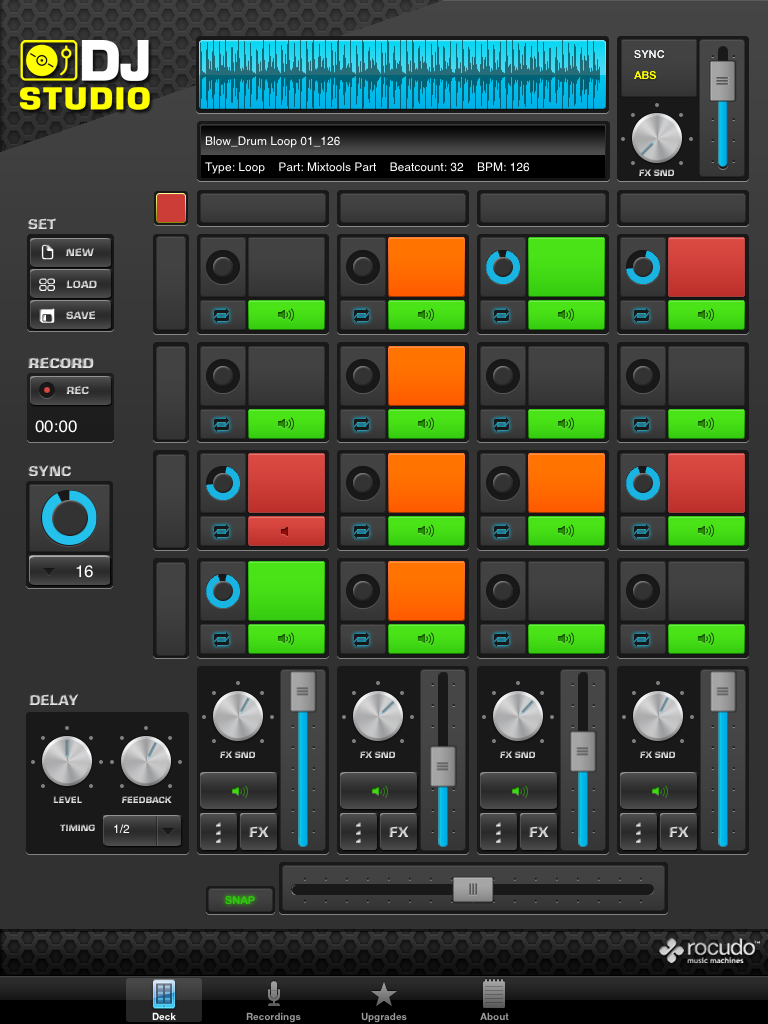Open the three-dots button in third channel strip
Viewport: 768px width, 1024px height.
click(x=498, y=831)
